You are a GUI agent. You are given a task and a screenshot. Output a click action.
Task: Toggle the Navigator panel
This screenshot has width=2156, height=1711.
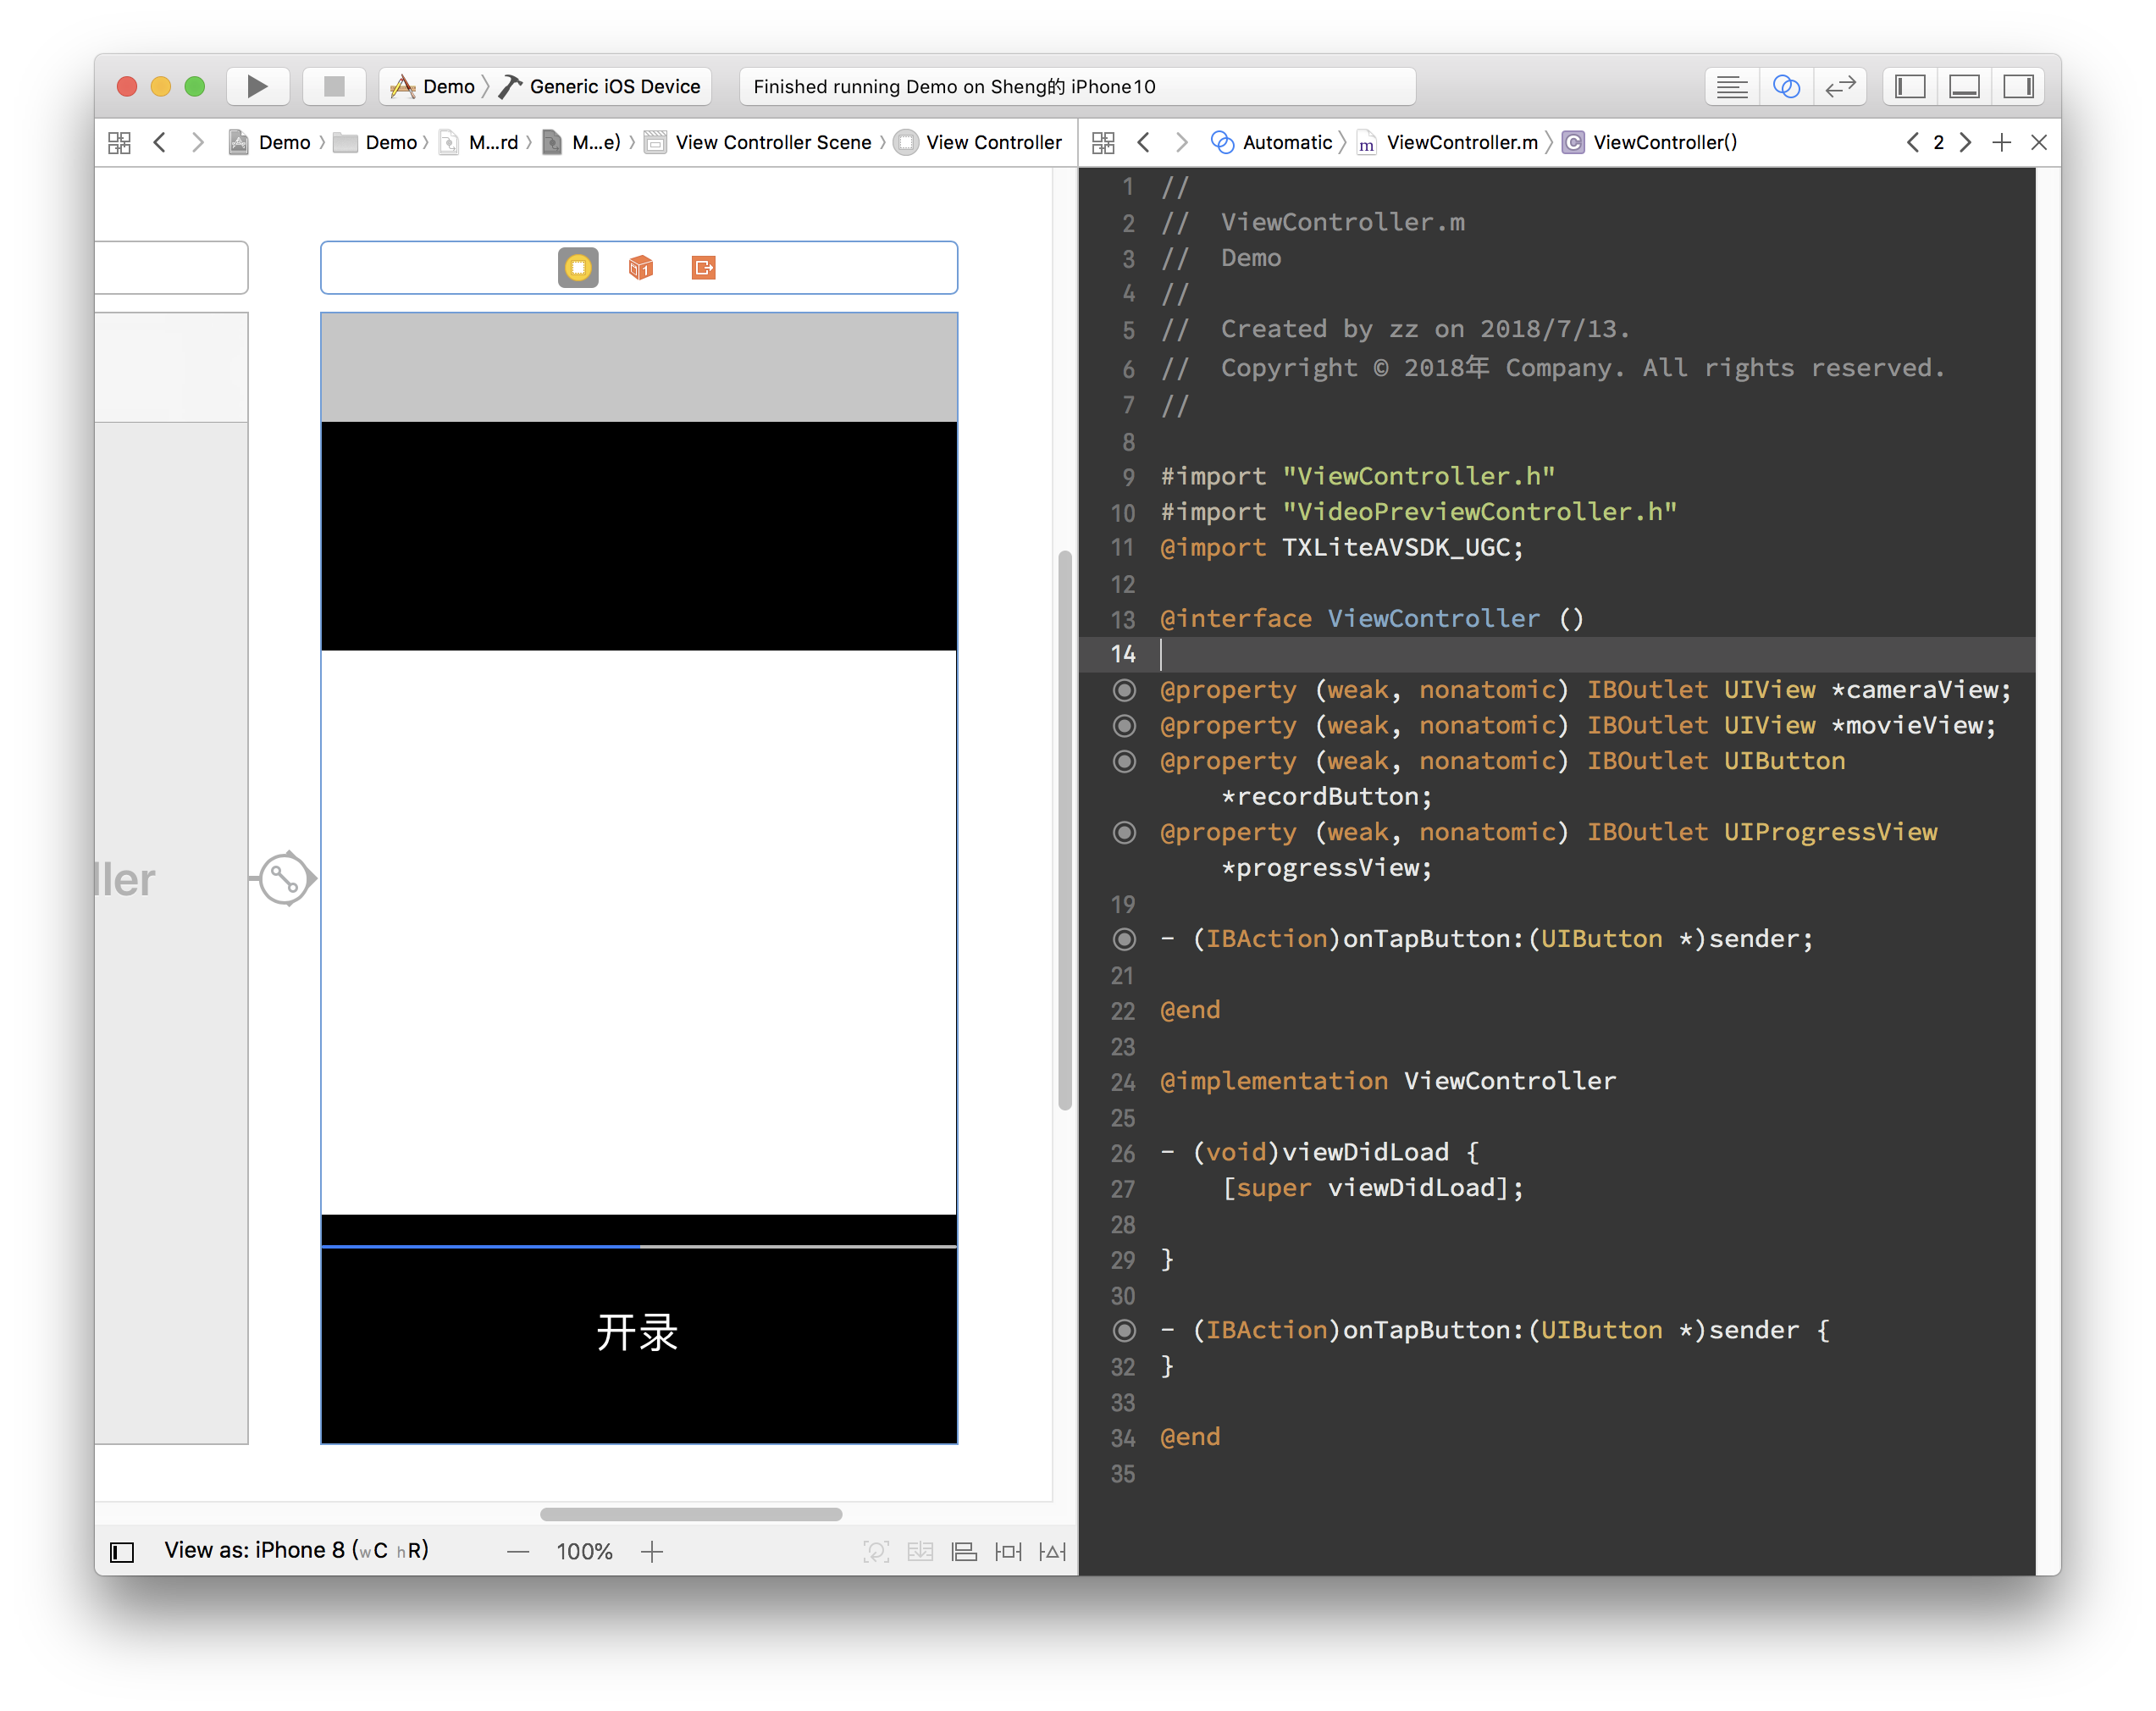coord(1910,87)
